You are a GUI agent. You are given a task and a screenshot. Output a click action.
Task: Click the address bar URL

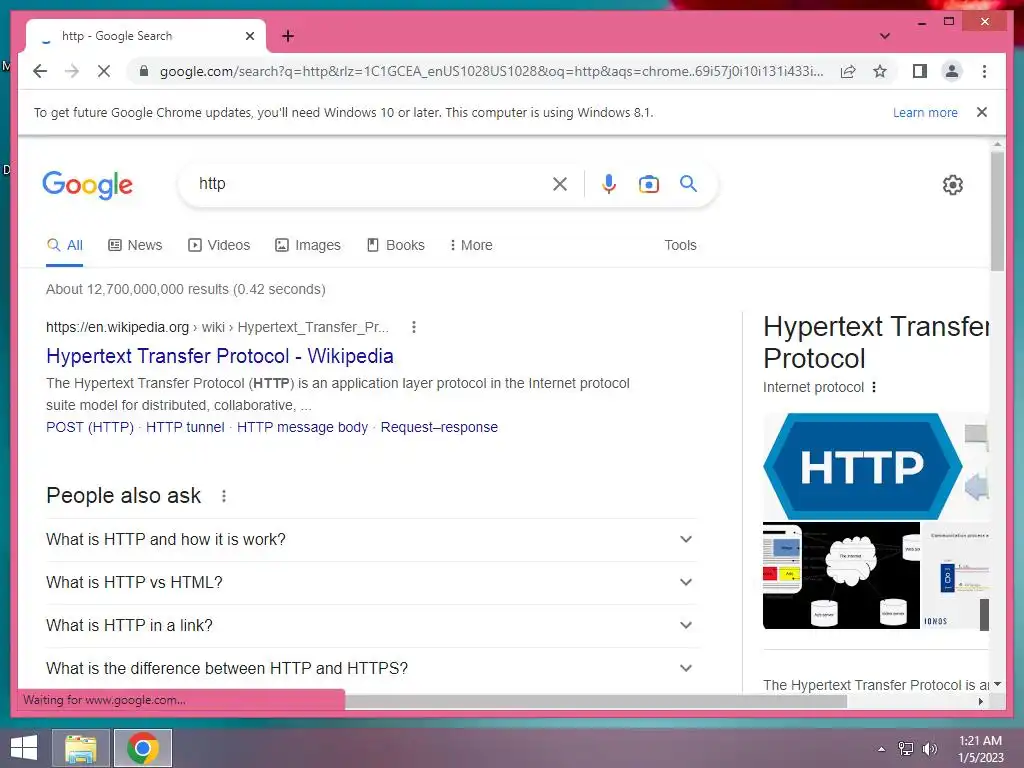pyautogui.click(x=491, y=71)
